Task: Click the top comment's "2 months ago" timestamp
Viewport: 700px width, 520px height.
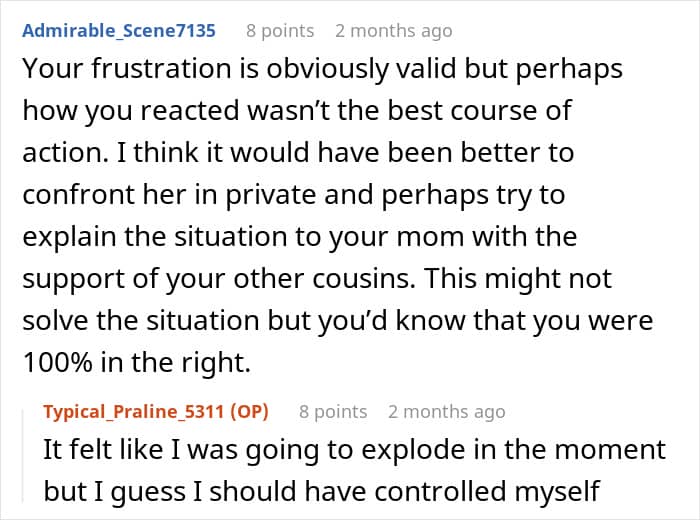Action: click(393, 30)
